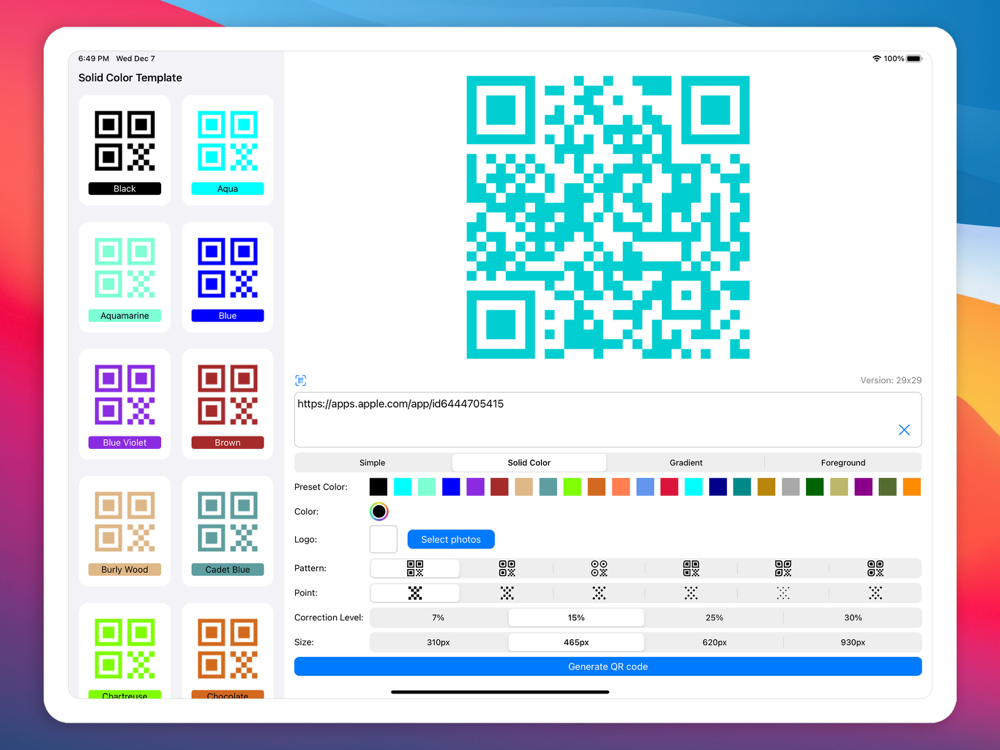Pick the black preset color swatch
1000x750 pixels.
378,487
